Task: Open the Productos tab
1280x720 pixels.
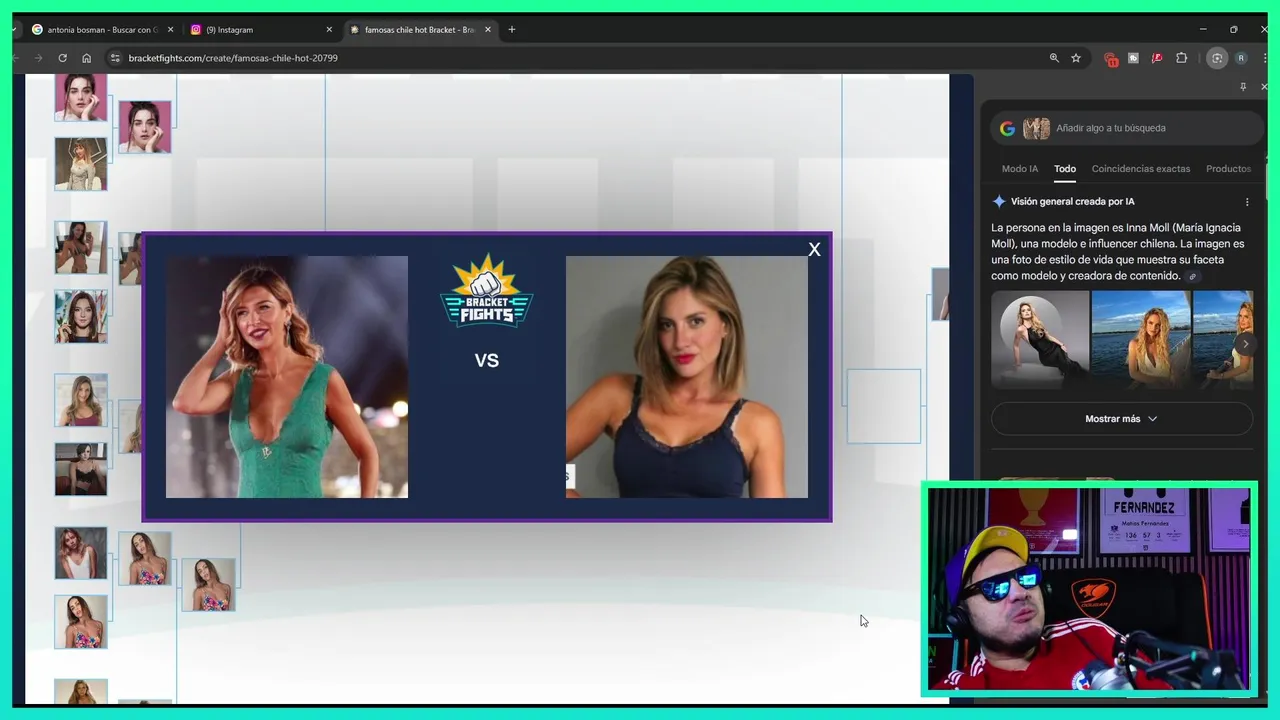Action: 1228,169
